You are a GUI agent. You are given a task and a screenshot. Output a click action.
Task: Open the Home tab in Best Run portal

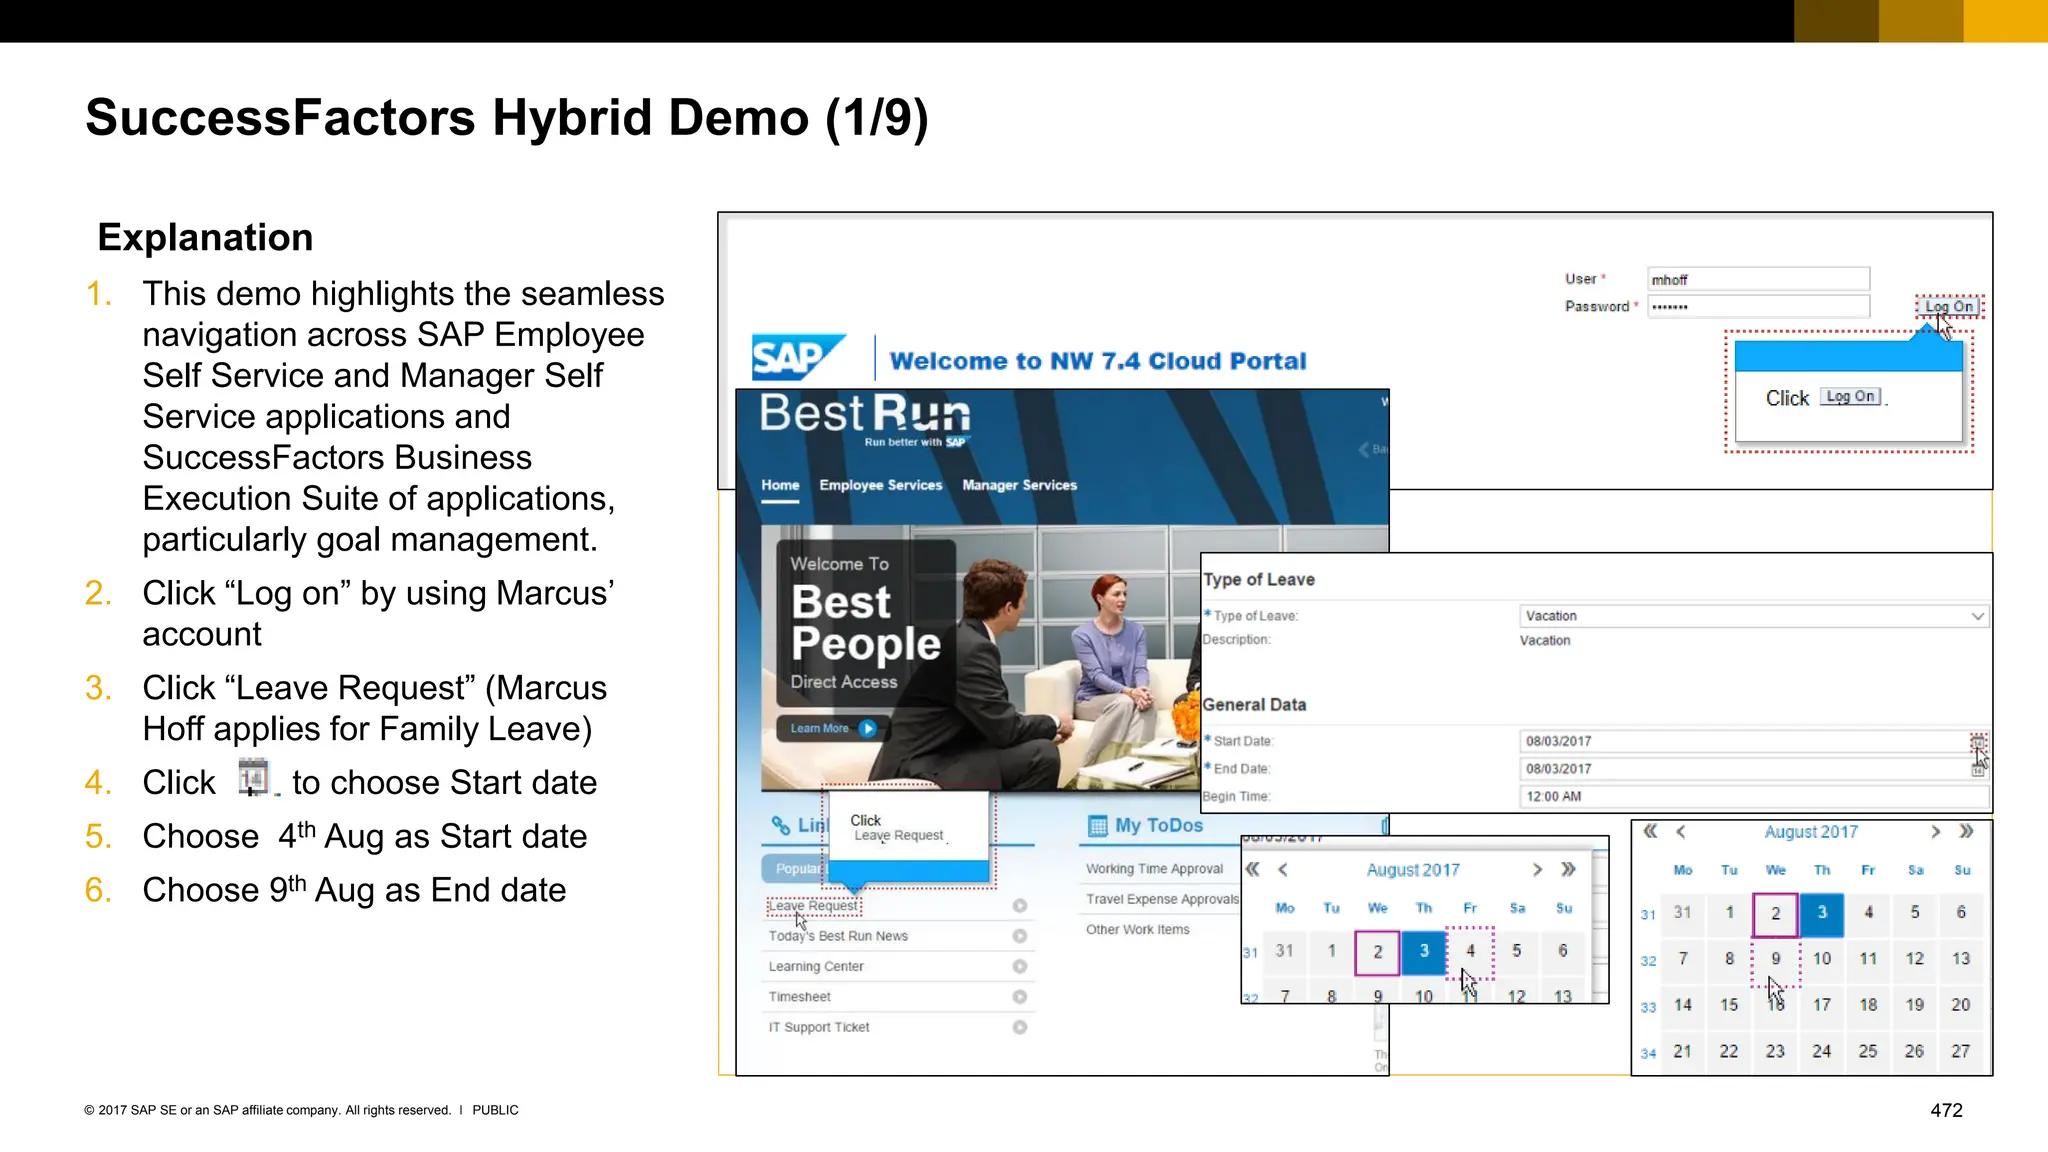click(780, 485)
